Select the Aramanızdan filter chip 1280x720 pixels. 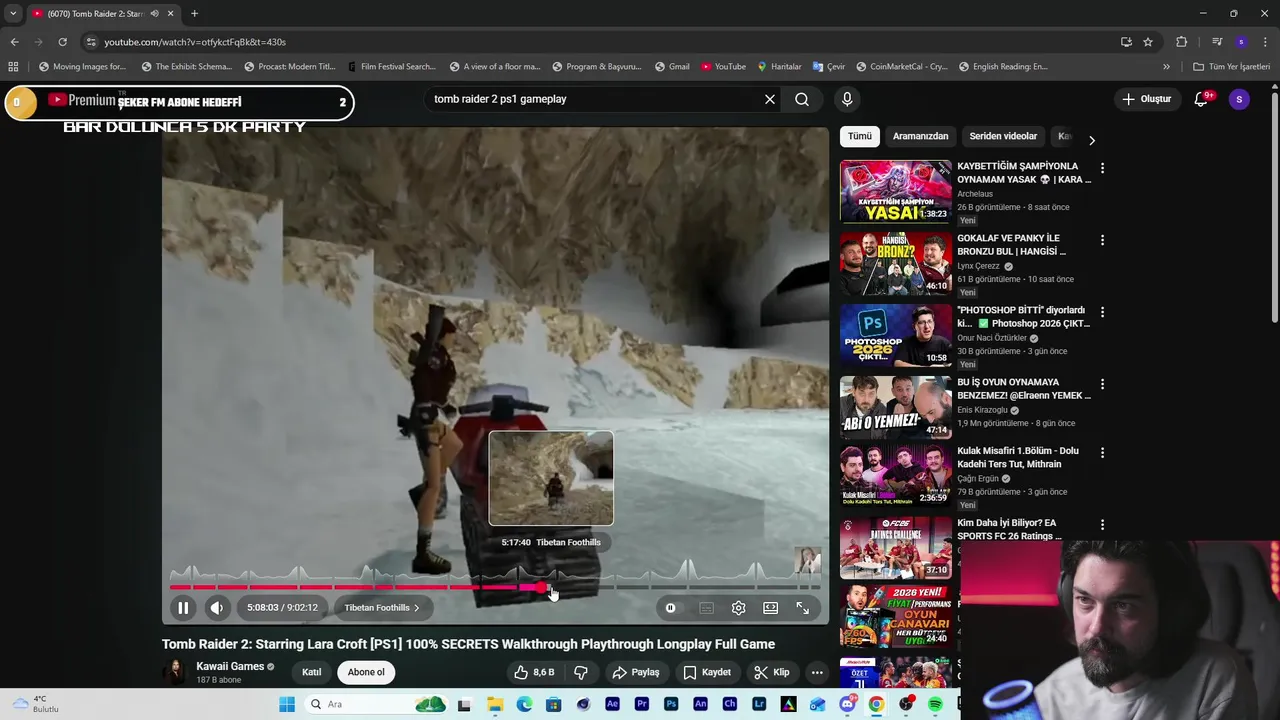[x=920, y=136]
